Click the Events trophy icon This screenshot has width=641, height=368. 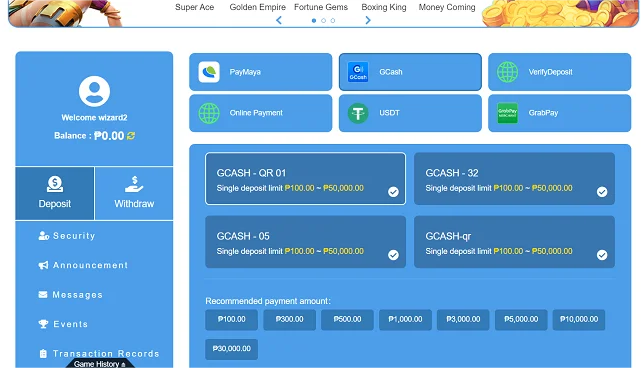[x=43, y=324]
